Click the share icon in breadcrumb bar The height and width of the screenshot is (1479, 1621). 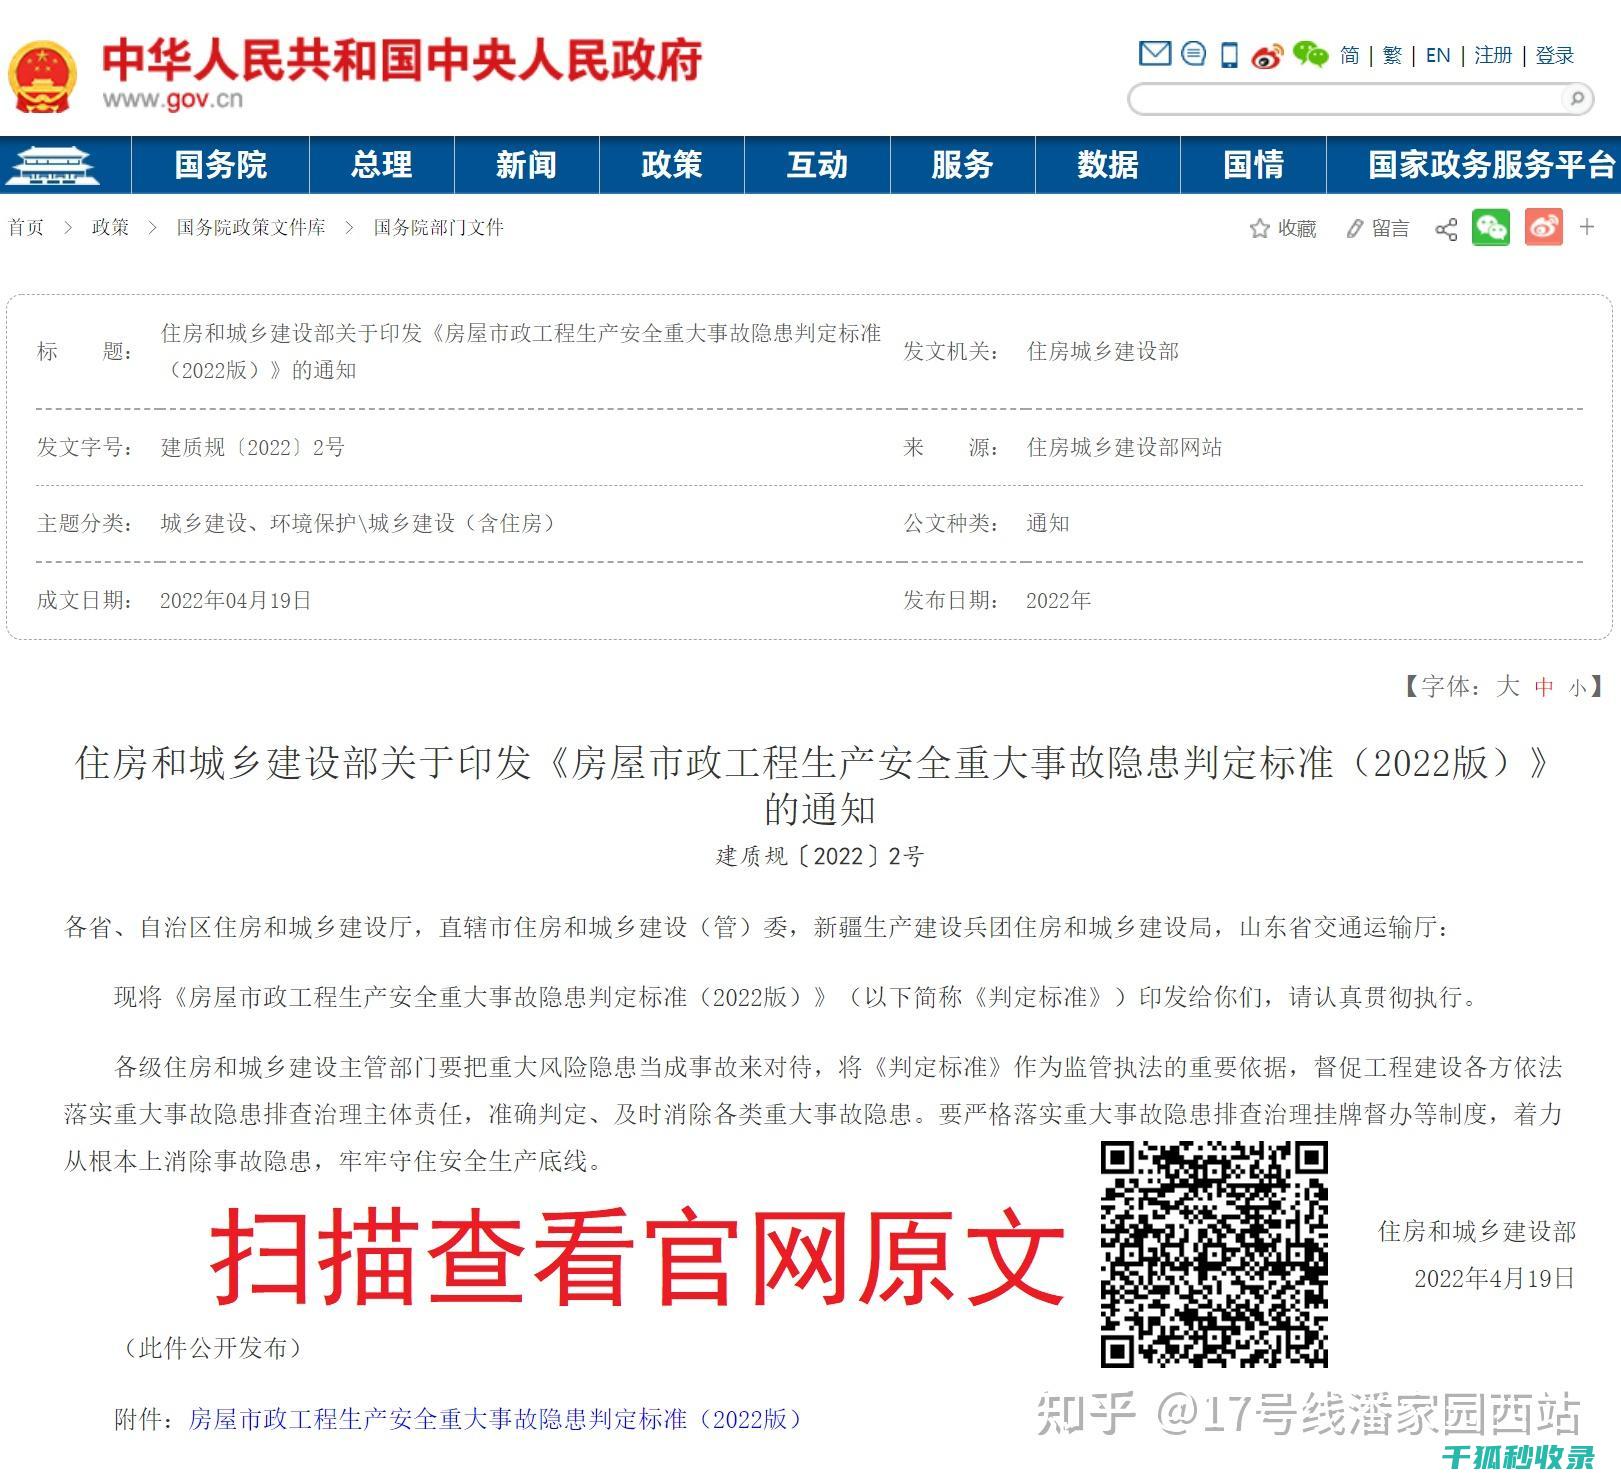(x=1446, y=229)
